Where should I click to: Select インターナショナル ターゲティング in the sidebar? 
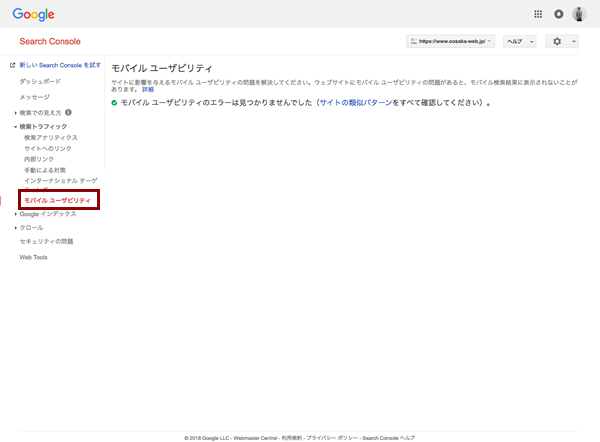tap(61, 183)
